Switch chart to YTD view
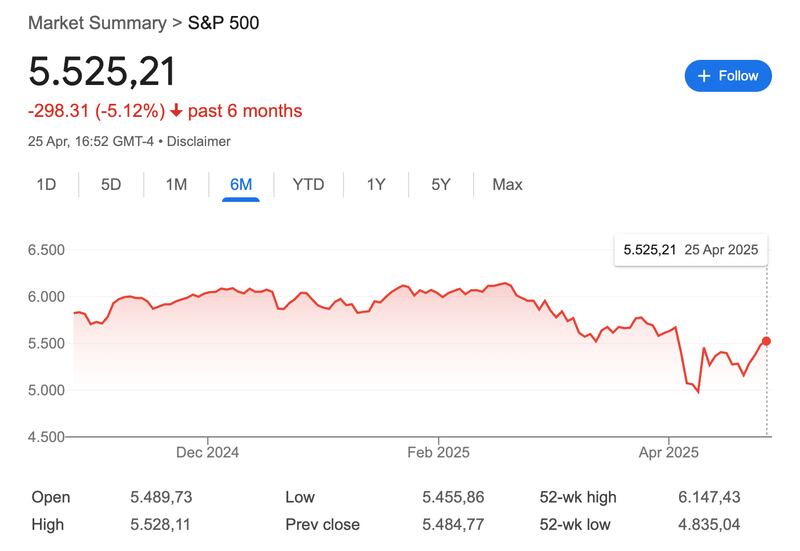 (308, 184)
